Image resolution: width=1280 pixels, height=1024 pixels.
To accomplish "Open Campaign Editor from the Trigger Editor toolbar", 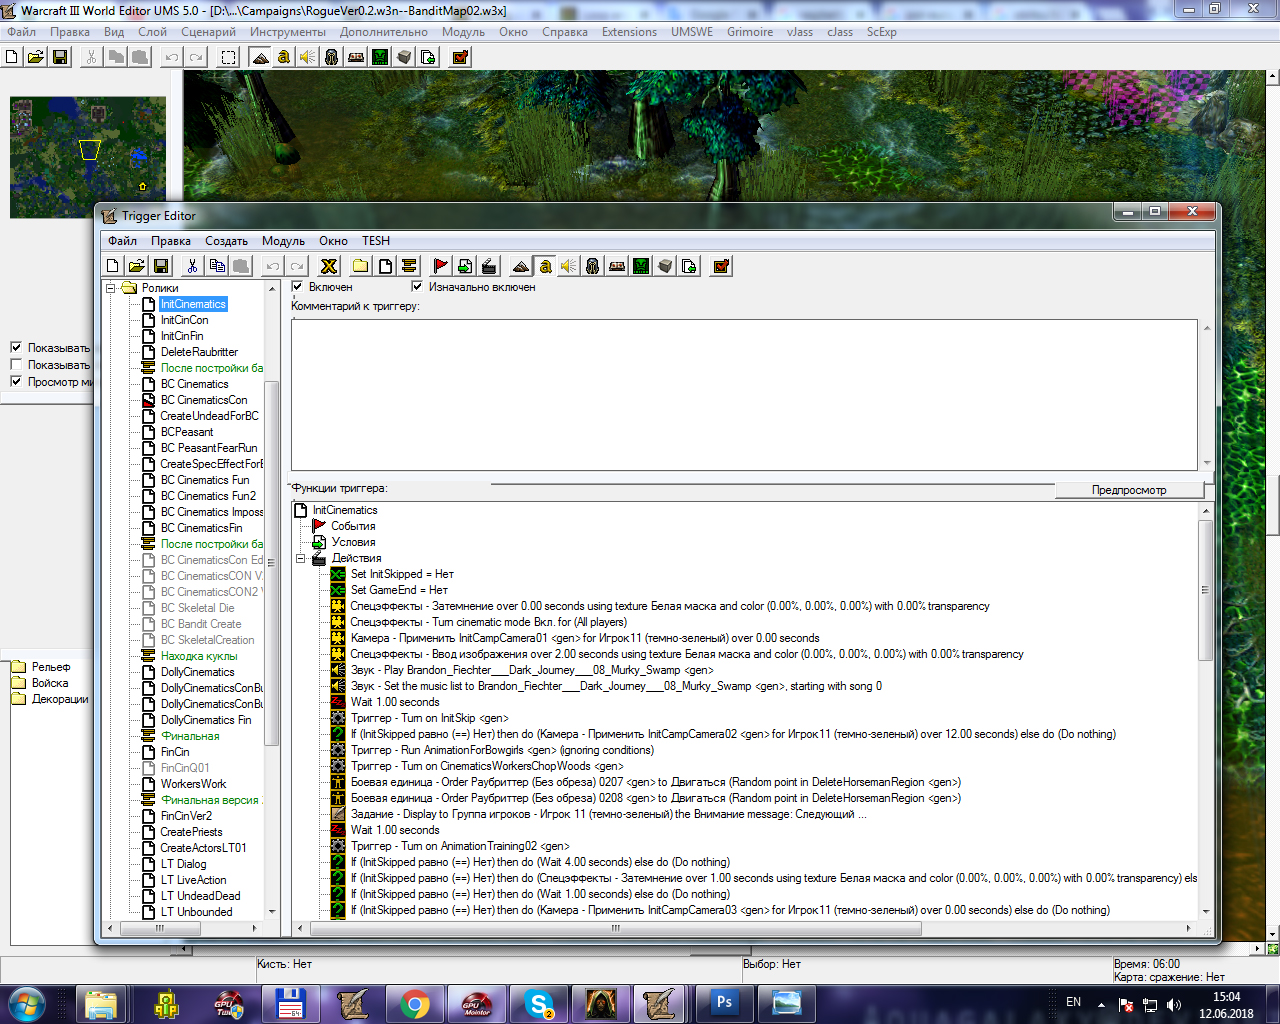I will 617,266.
